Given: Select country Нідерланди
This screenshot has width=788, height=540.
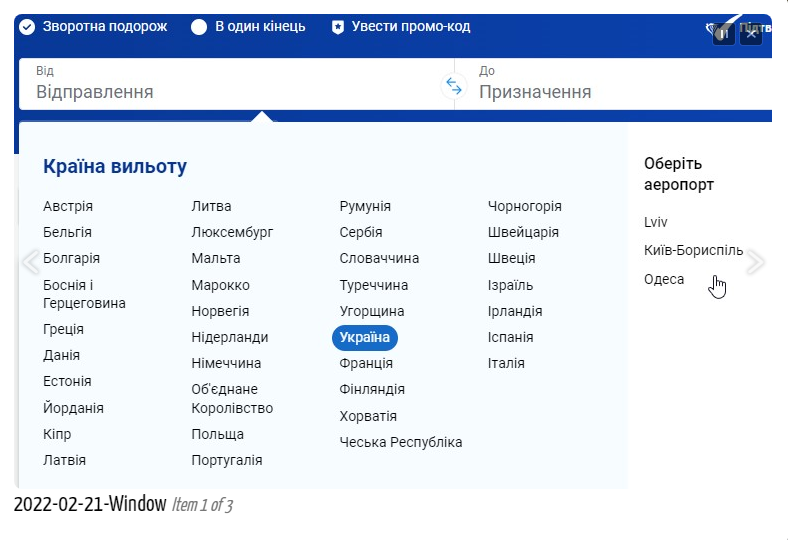Looking at the screenshot, I should (230, 338).
